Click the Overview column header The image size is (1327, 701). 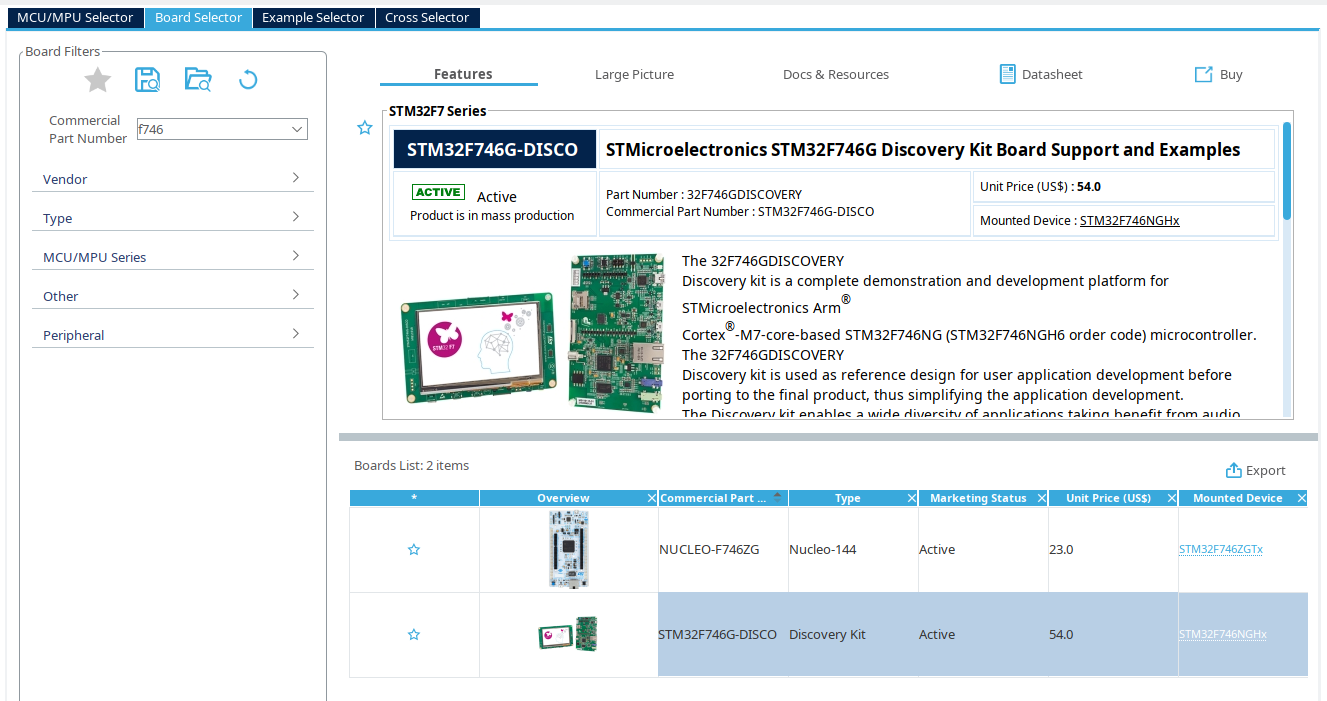tap(563, 498)
